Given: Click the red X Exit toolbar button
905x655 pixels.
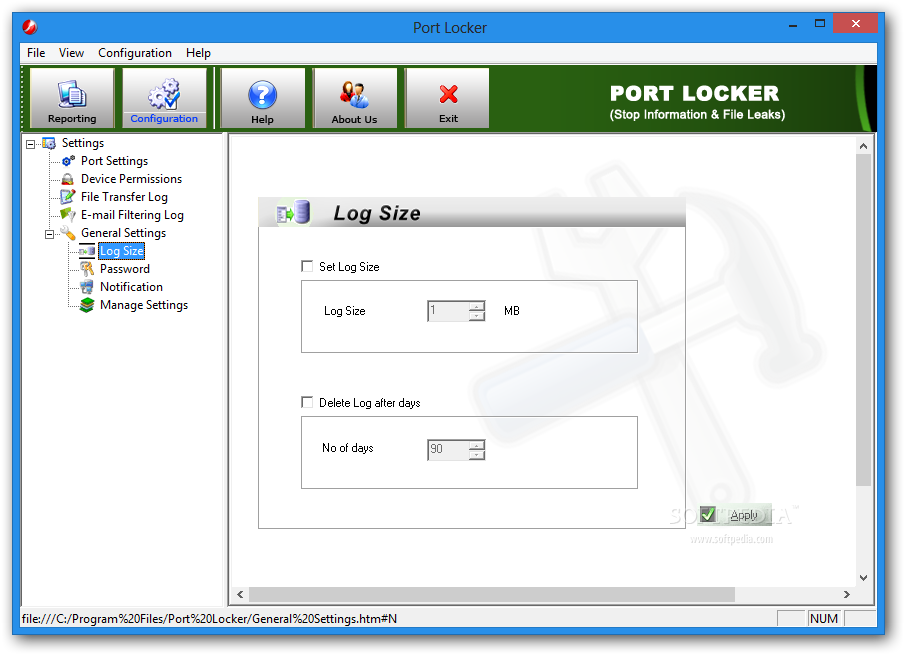Looking at the screenshot, I should (447, 98).
